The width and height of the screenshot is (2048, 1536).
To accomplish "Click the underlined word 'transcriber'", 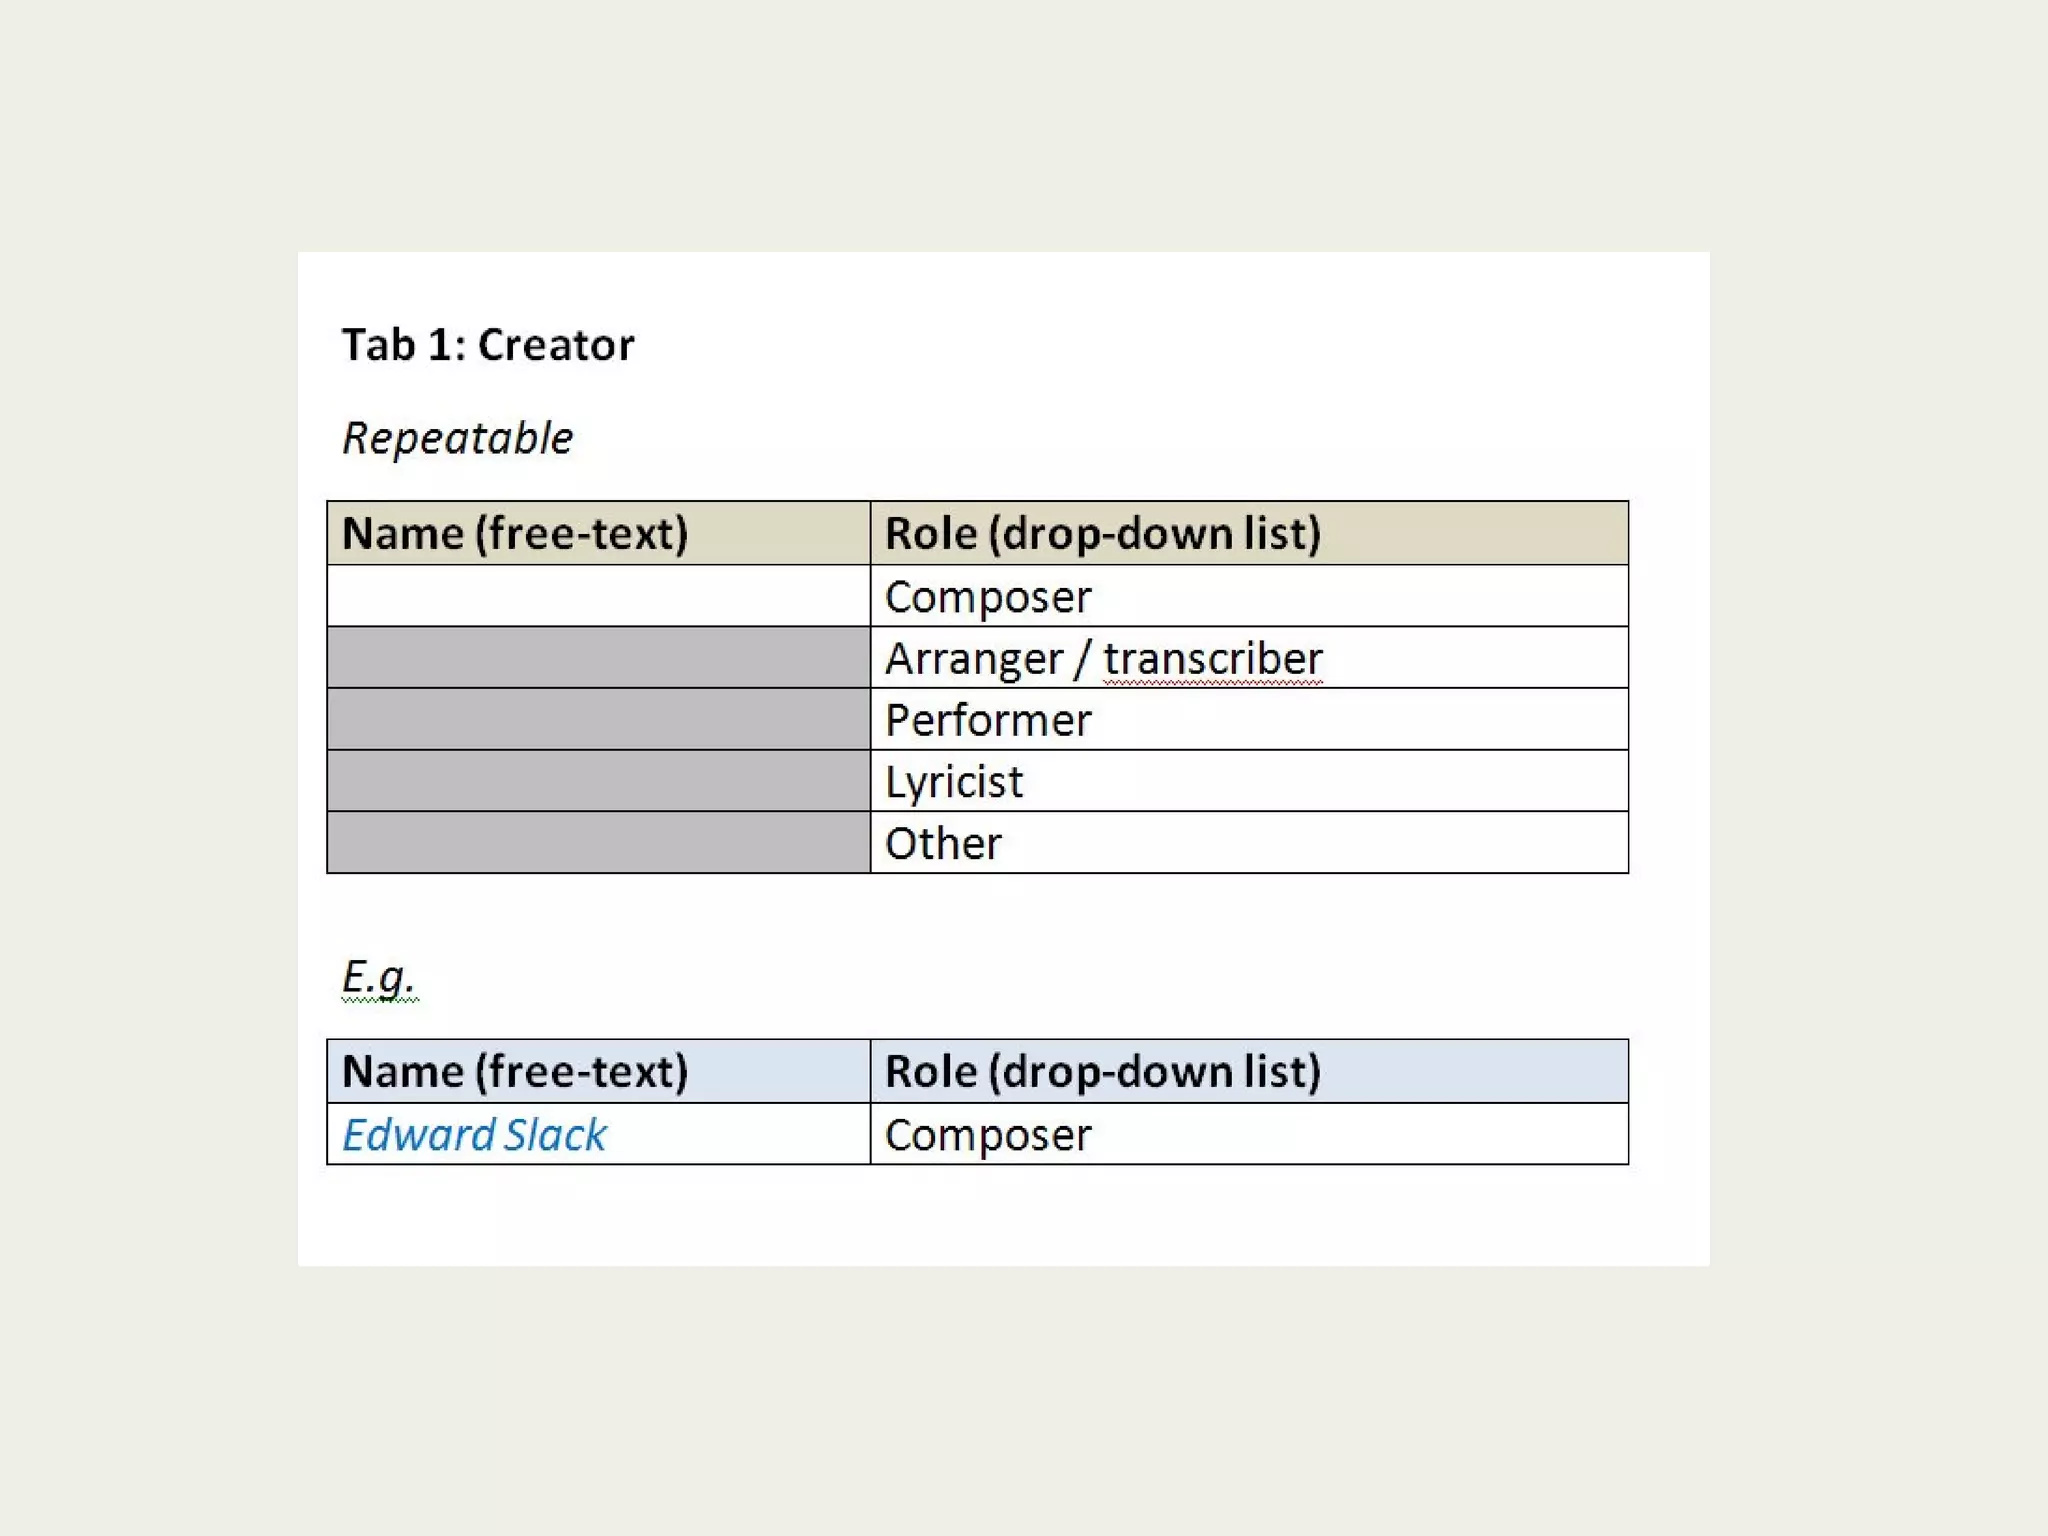I will pyautogui.click(x=1213, y=660).
